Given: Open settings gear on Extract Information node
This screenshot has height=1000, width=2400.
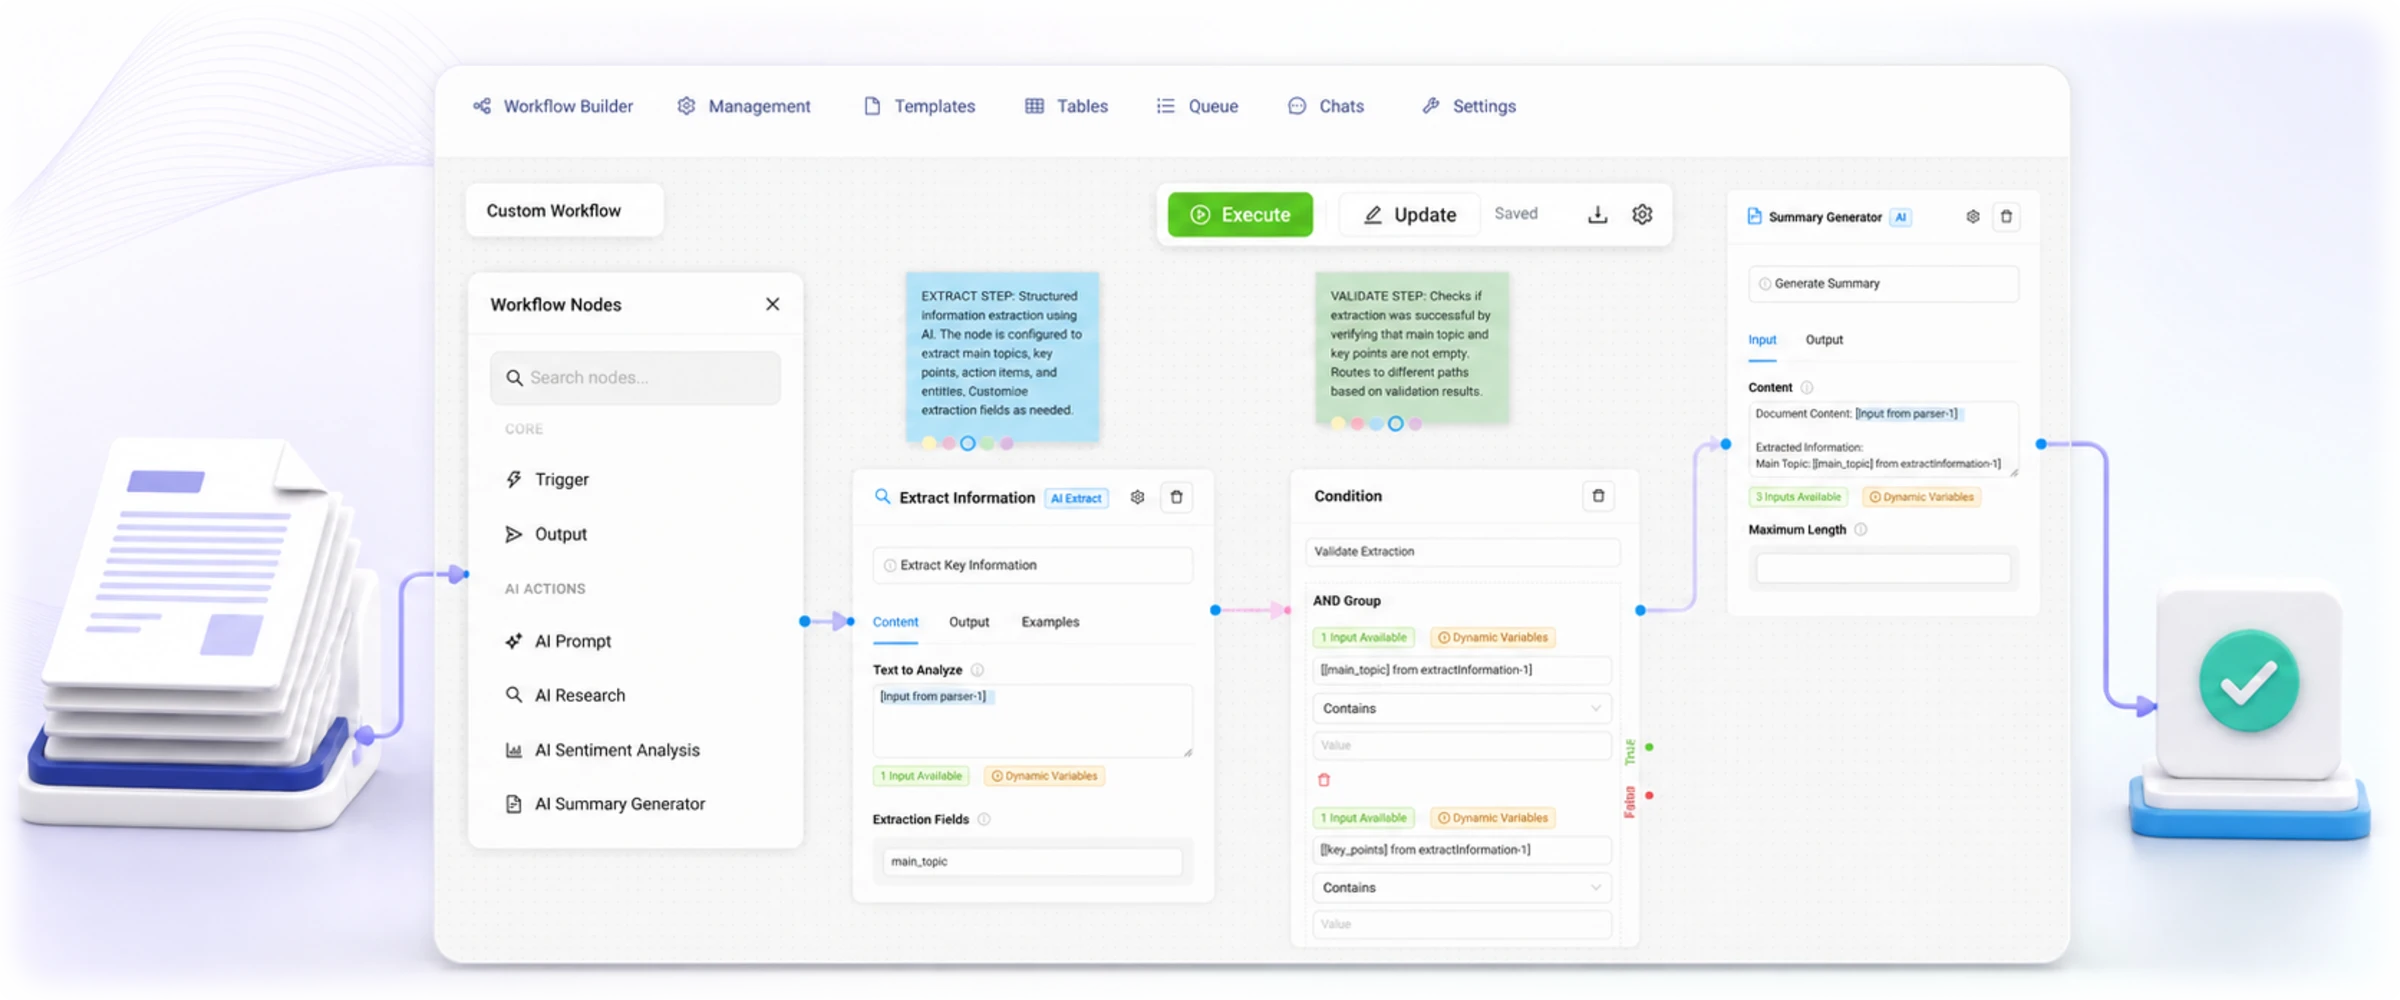Looking at the screenshot, I should point(1137,497).
